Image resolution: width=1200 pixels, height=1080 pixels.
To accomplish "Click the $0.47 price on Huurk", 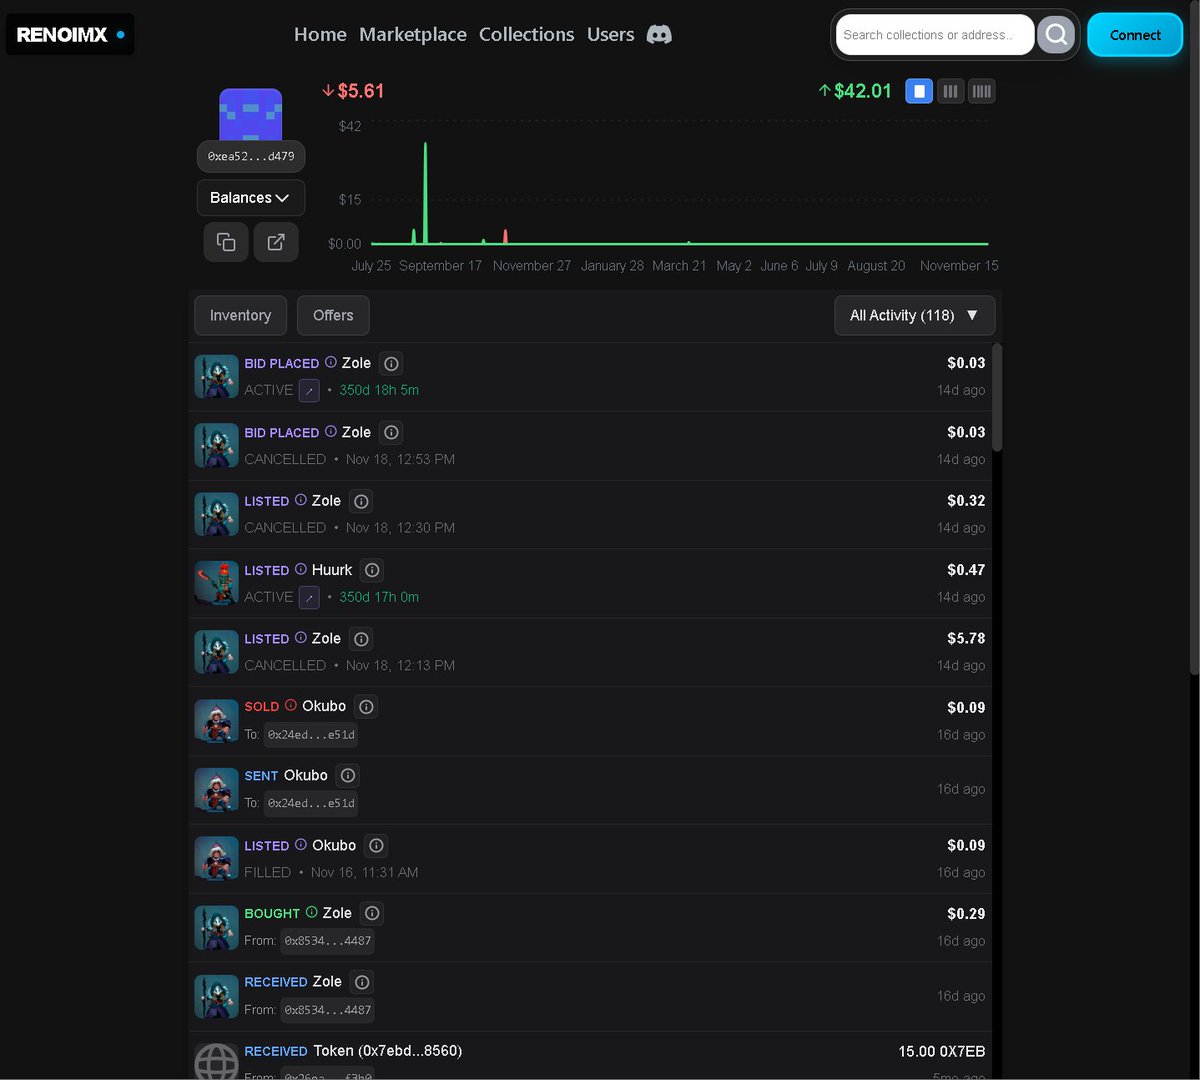I will point(966,570).
